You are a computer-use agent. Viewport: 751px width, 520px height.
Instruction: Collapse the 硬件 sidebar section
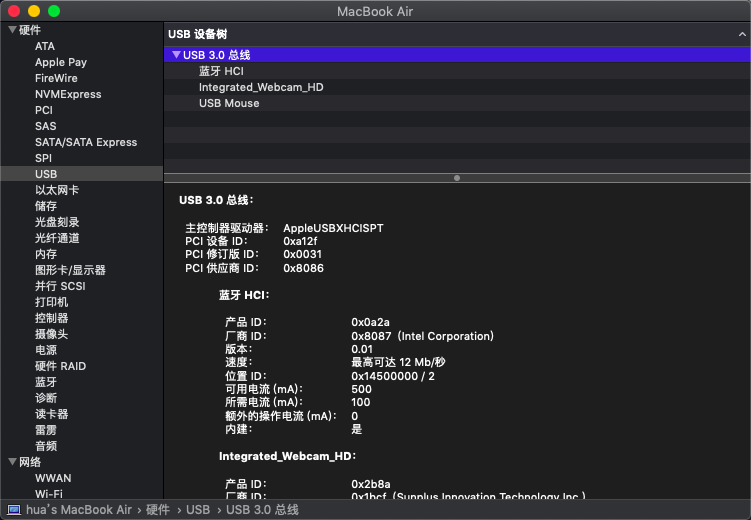[x=12, y=30]
